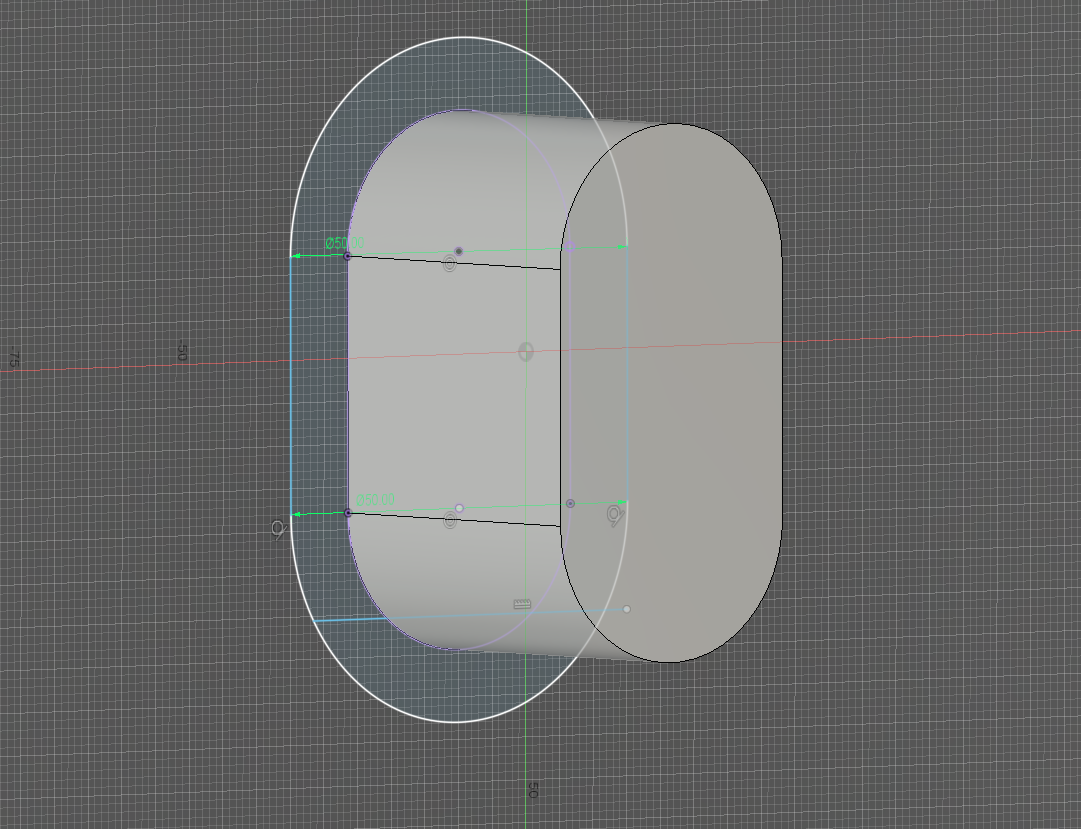Select the lower white arc center point
Screen dimensions: 1081x829
coord(459,508)
